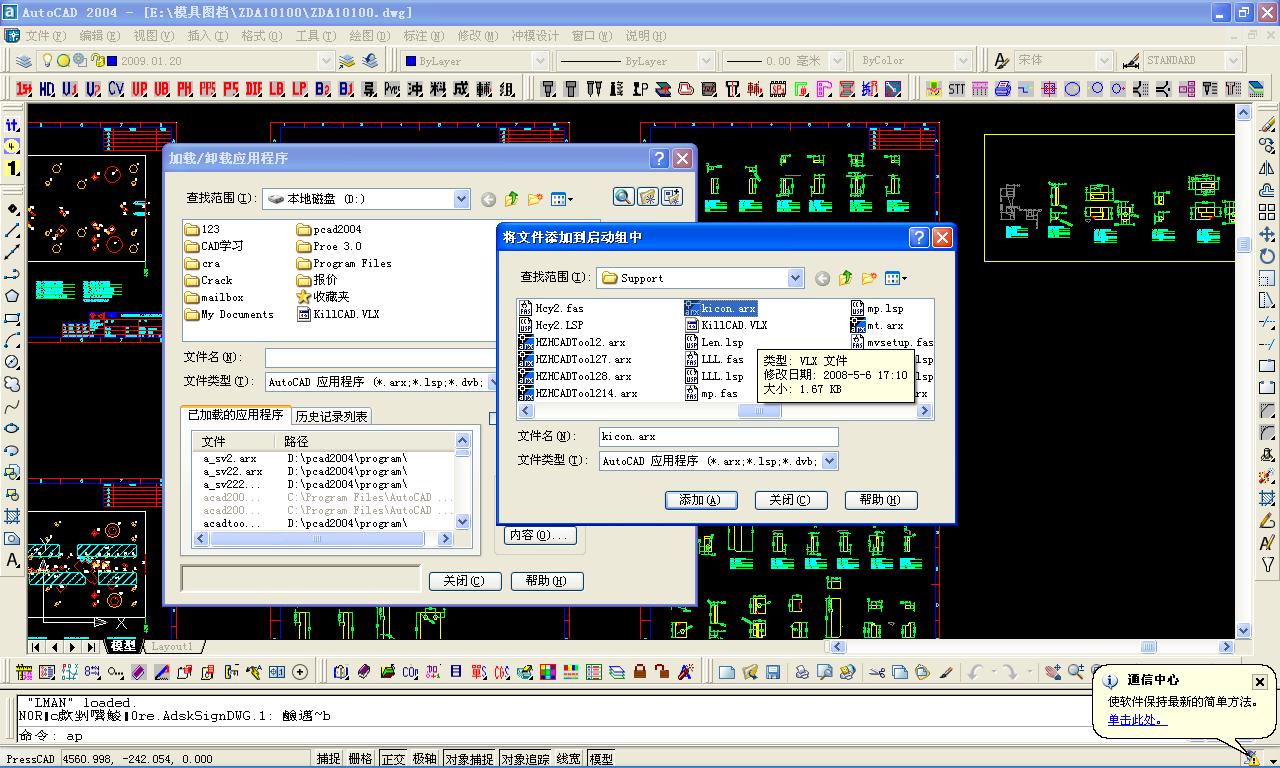
Task: Expand the 本地磁盘 (D:) drive dropdown
Action: pyautogui.click(x=461, y=199)
